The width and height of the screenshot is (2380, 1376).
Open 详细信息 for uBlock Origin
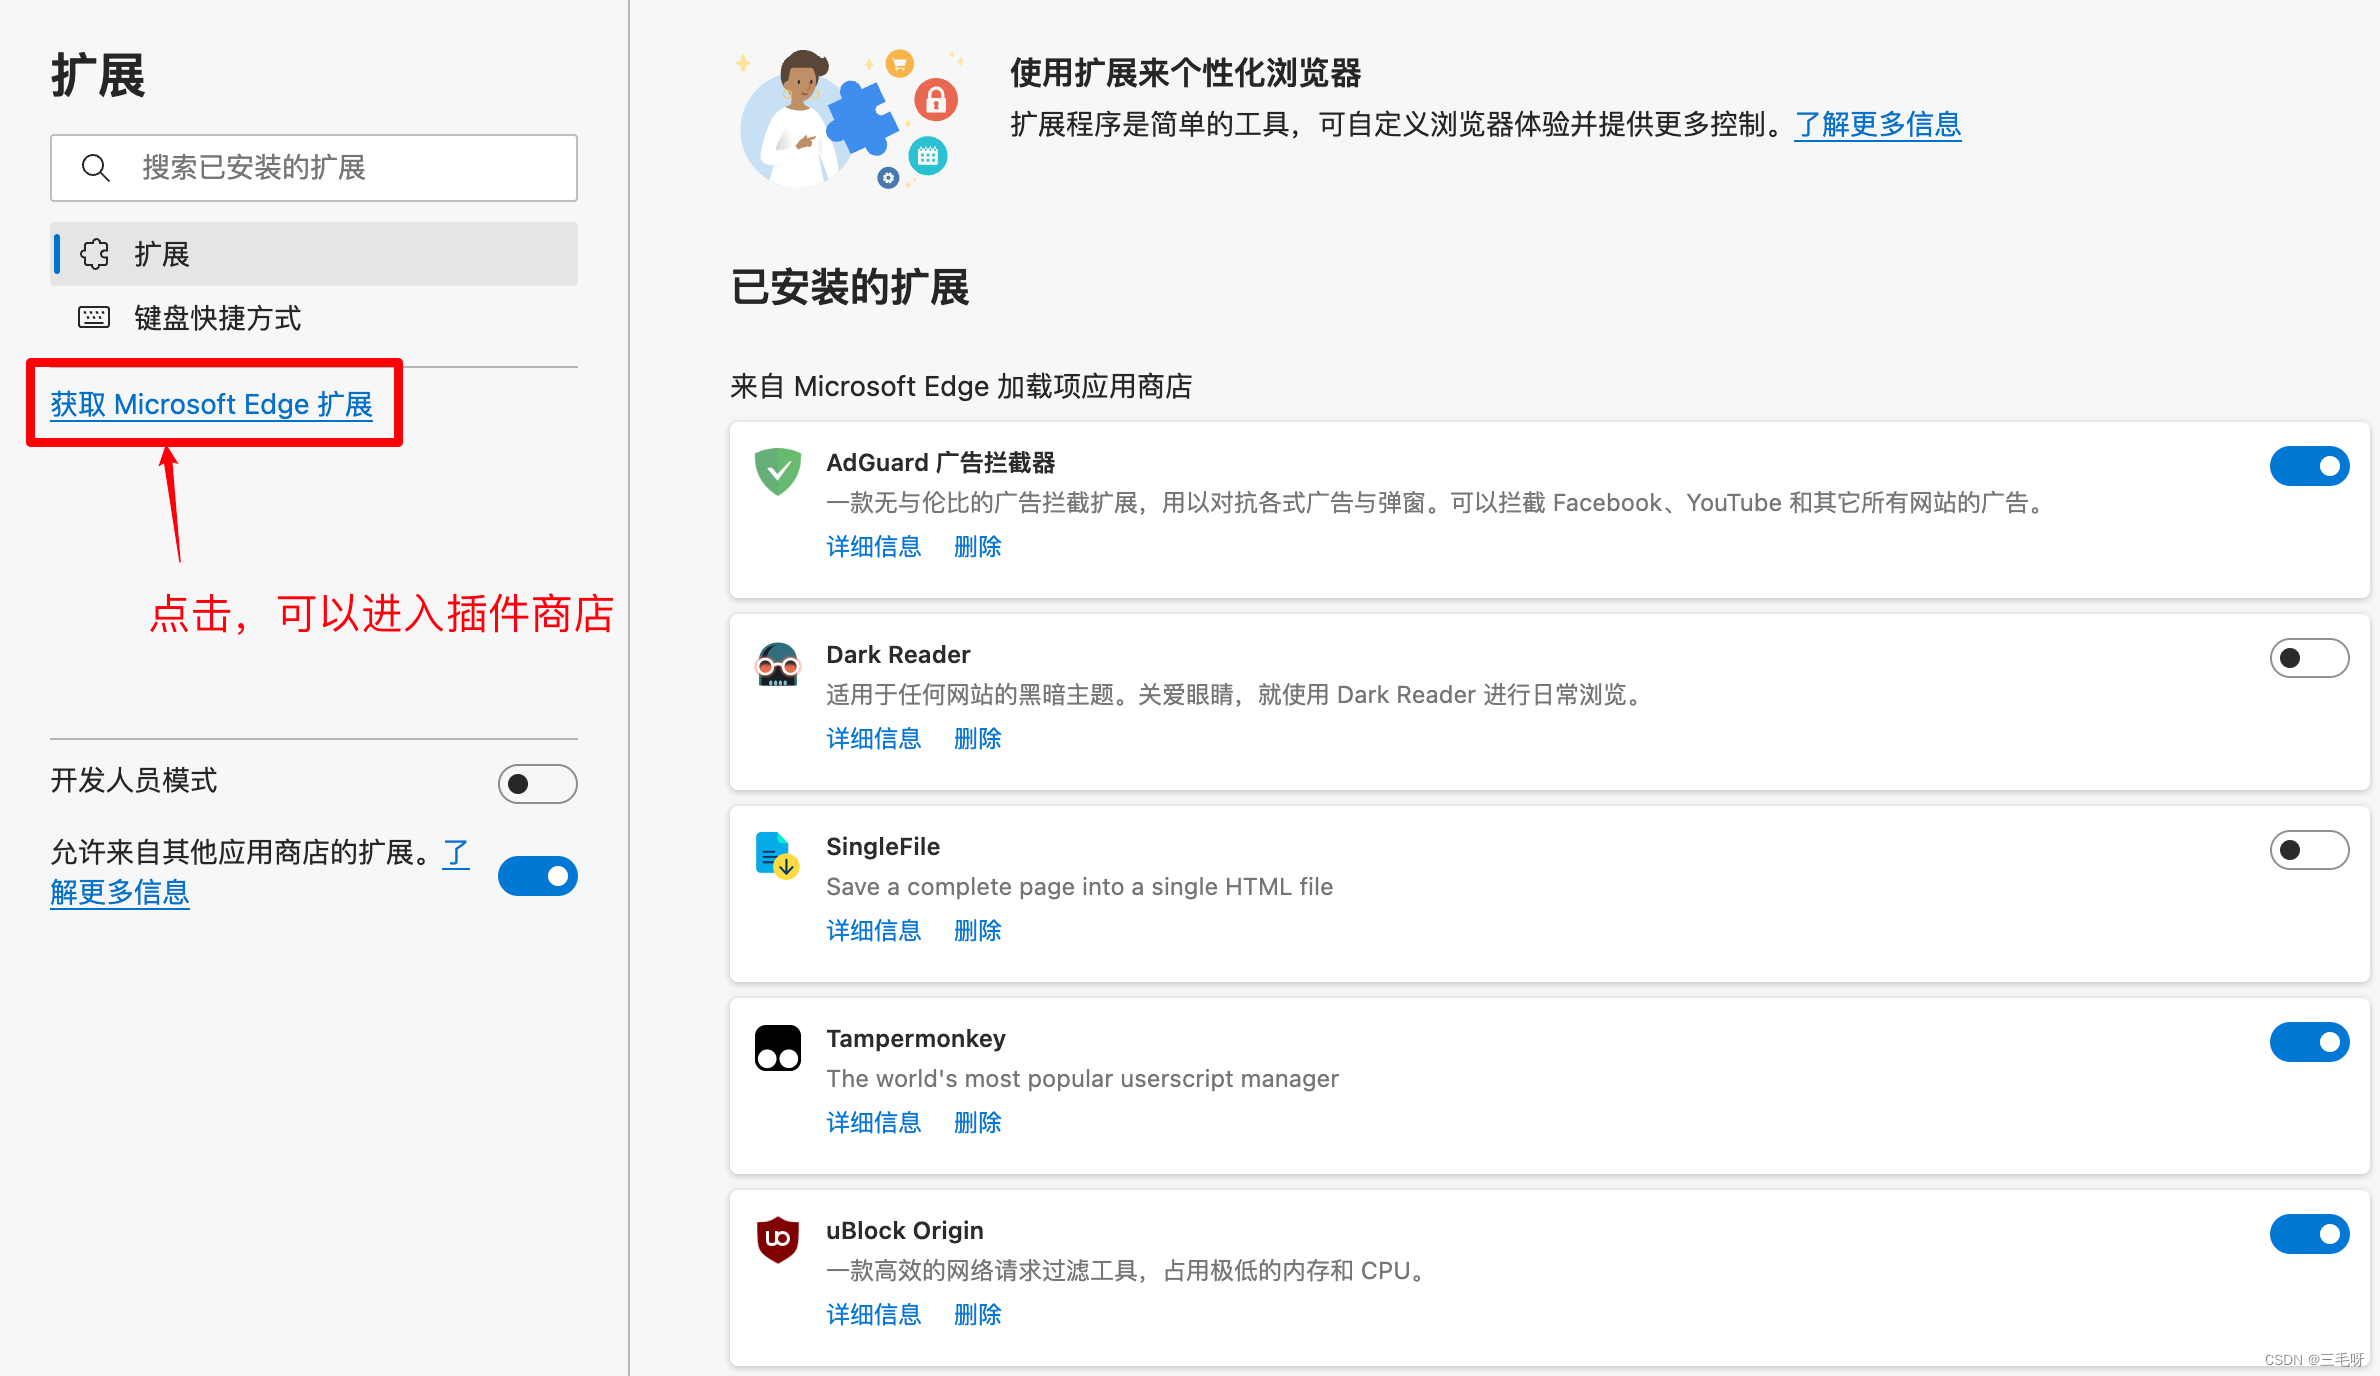click(x=873, y=1315)
